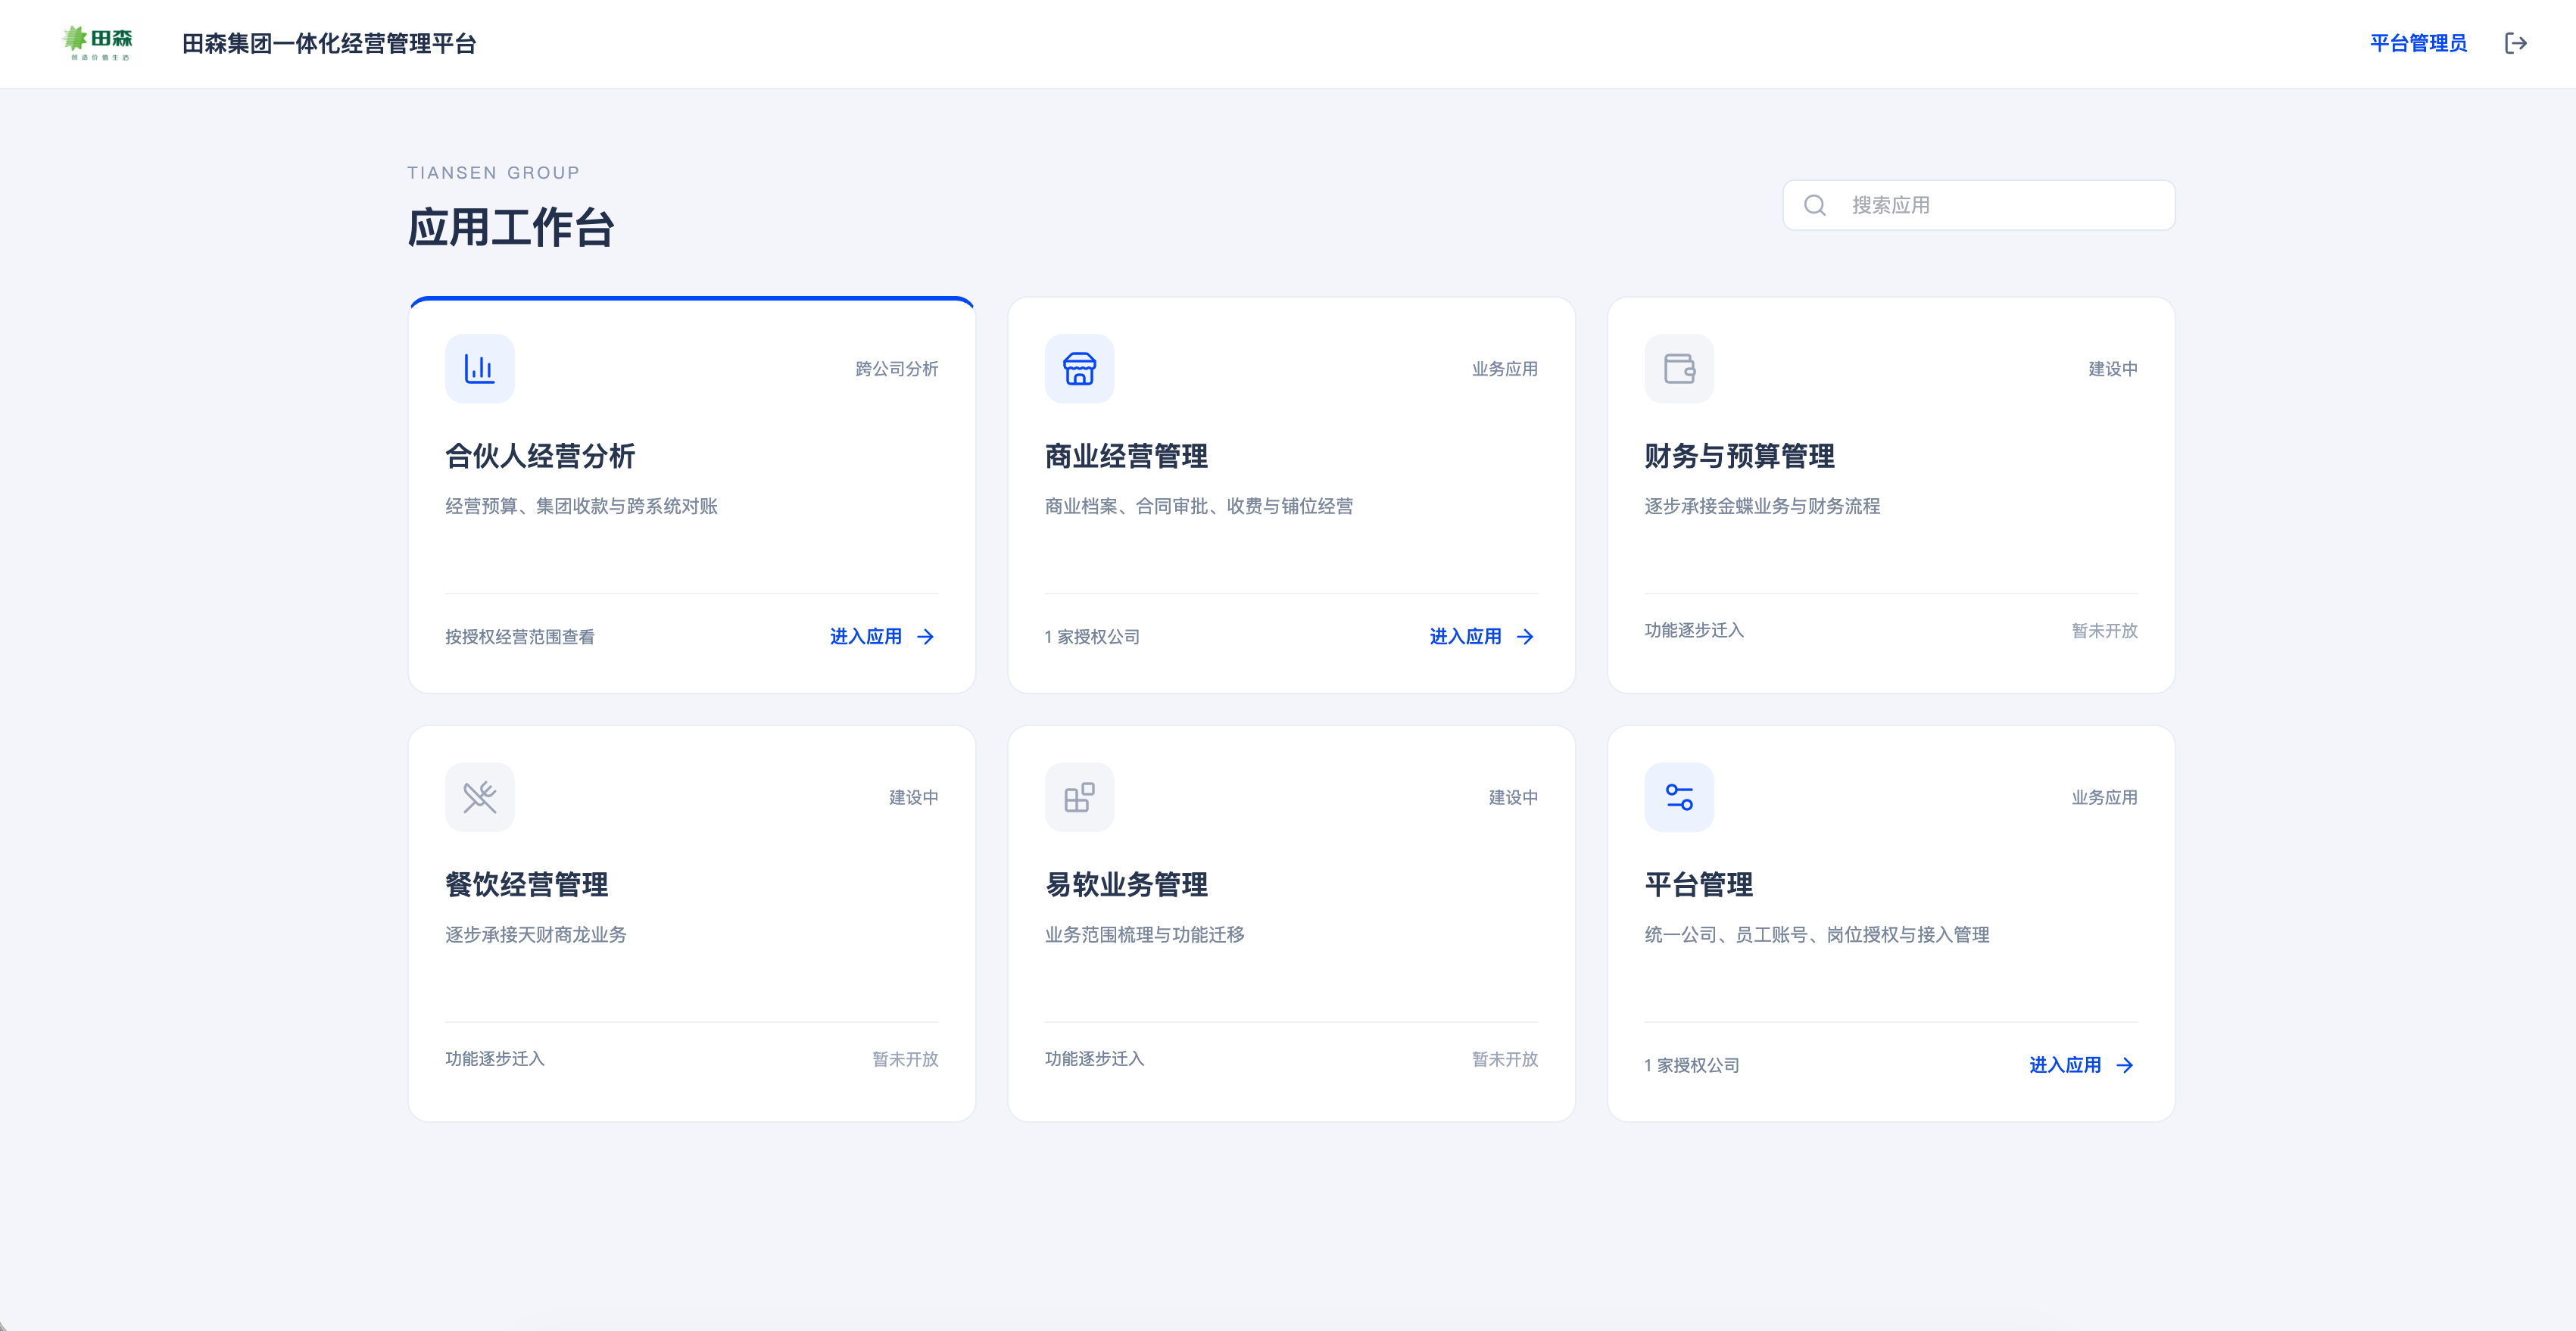2576x1331 pixels.
Task: Click description 业务范围梳理与功能迁移
Action: point(1144,934)
